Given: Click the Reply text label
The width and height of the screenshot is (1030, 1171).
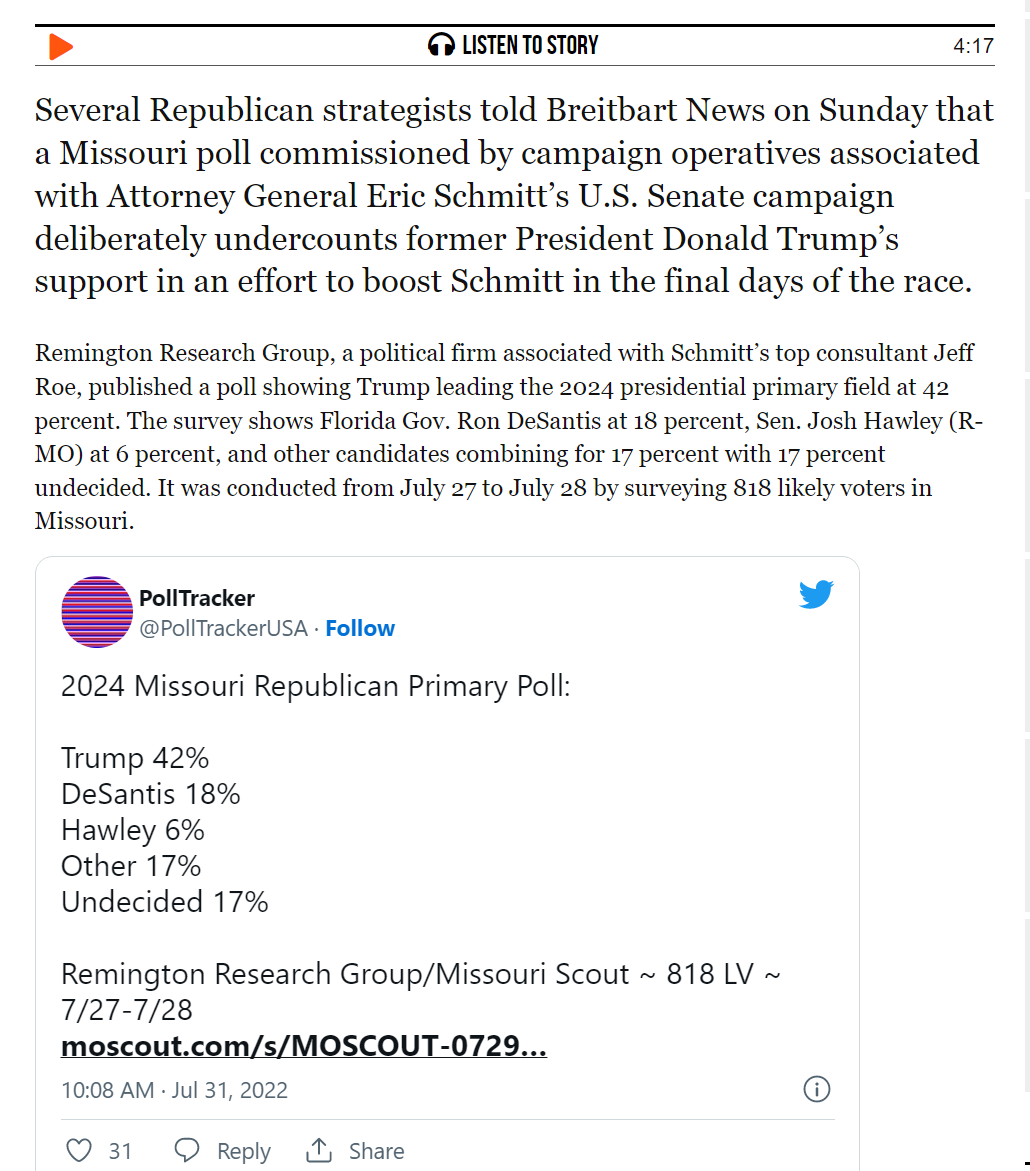Looking at the screenshot, I should 244,1151.
